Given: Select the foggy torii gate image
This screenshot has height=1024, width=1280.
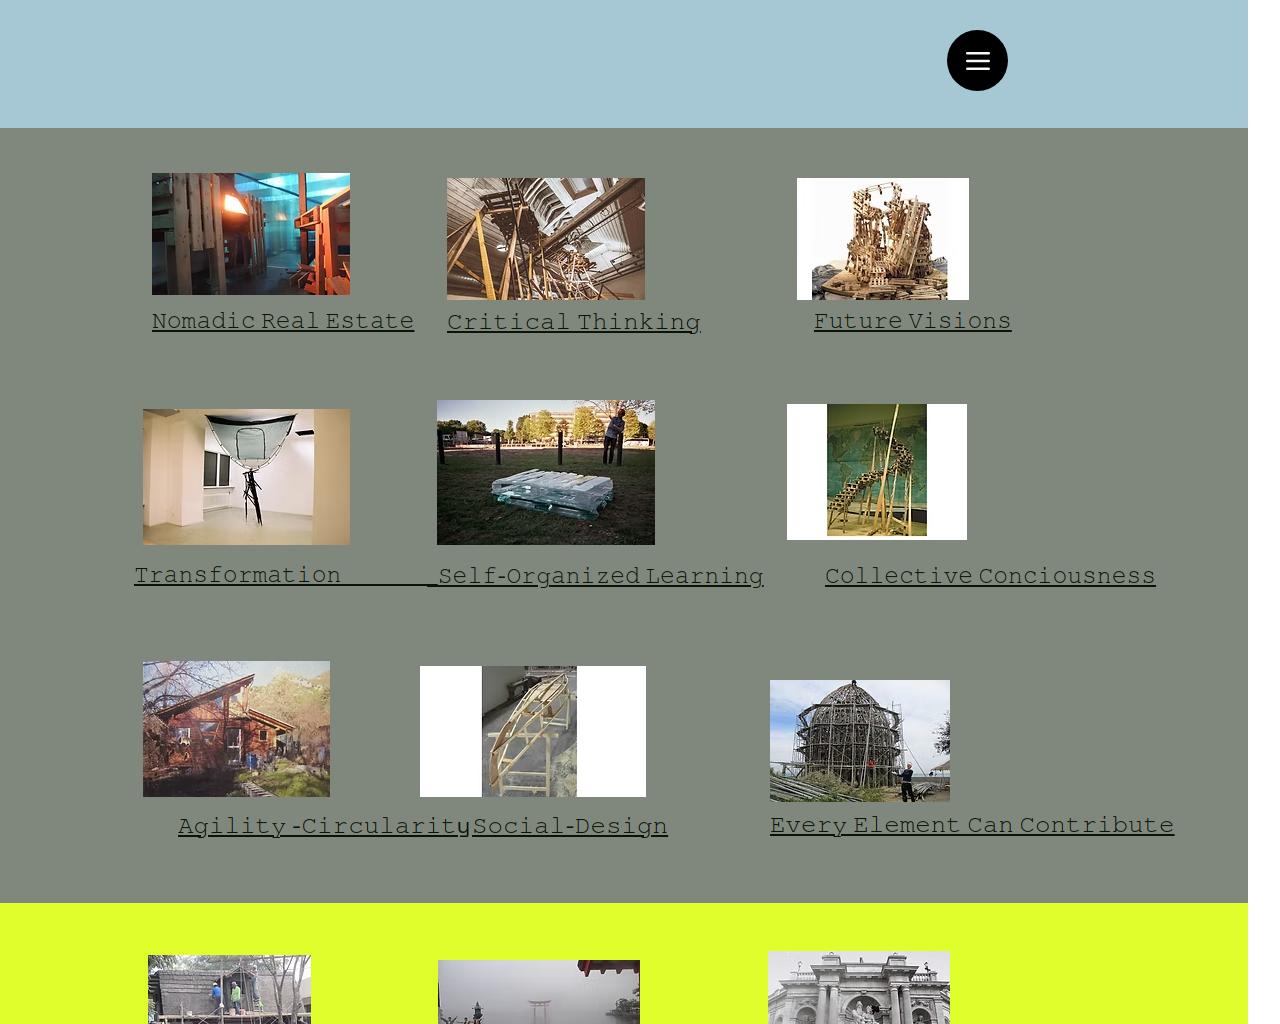Looking at the screenshot, I should coord(539,992).
